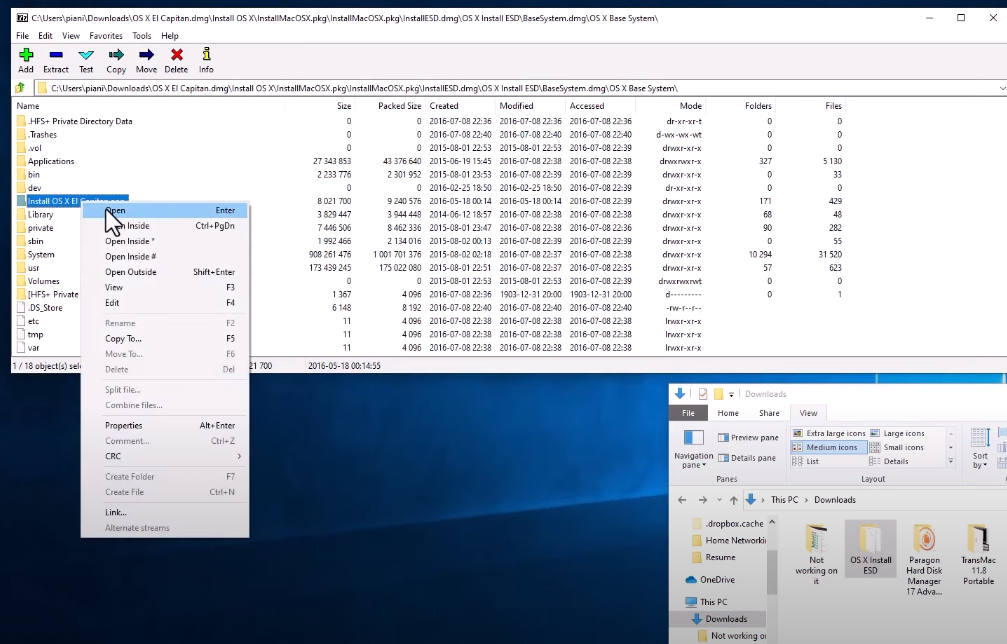Select the .DS_Store file
1007x644 pixels.
[45, 308]
